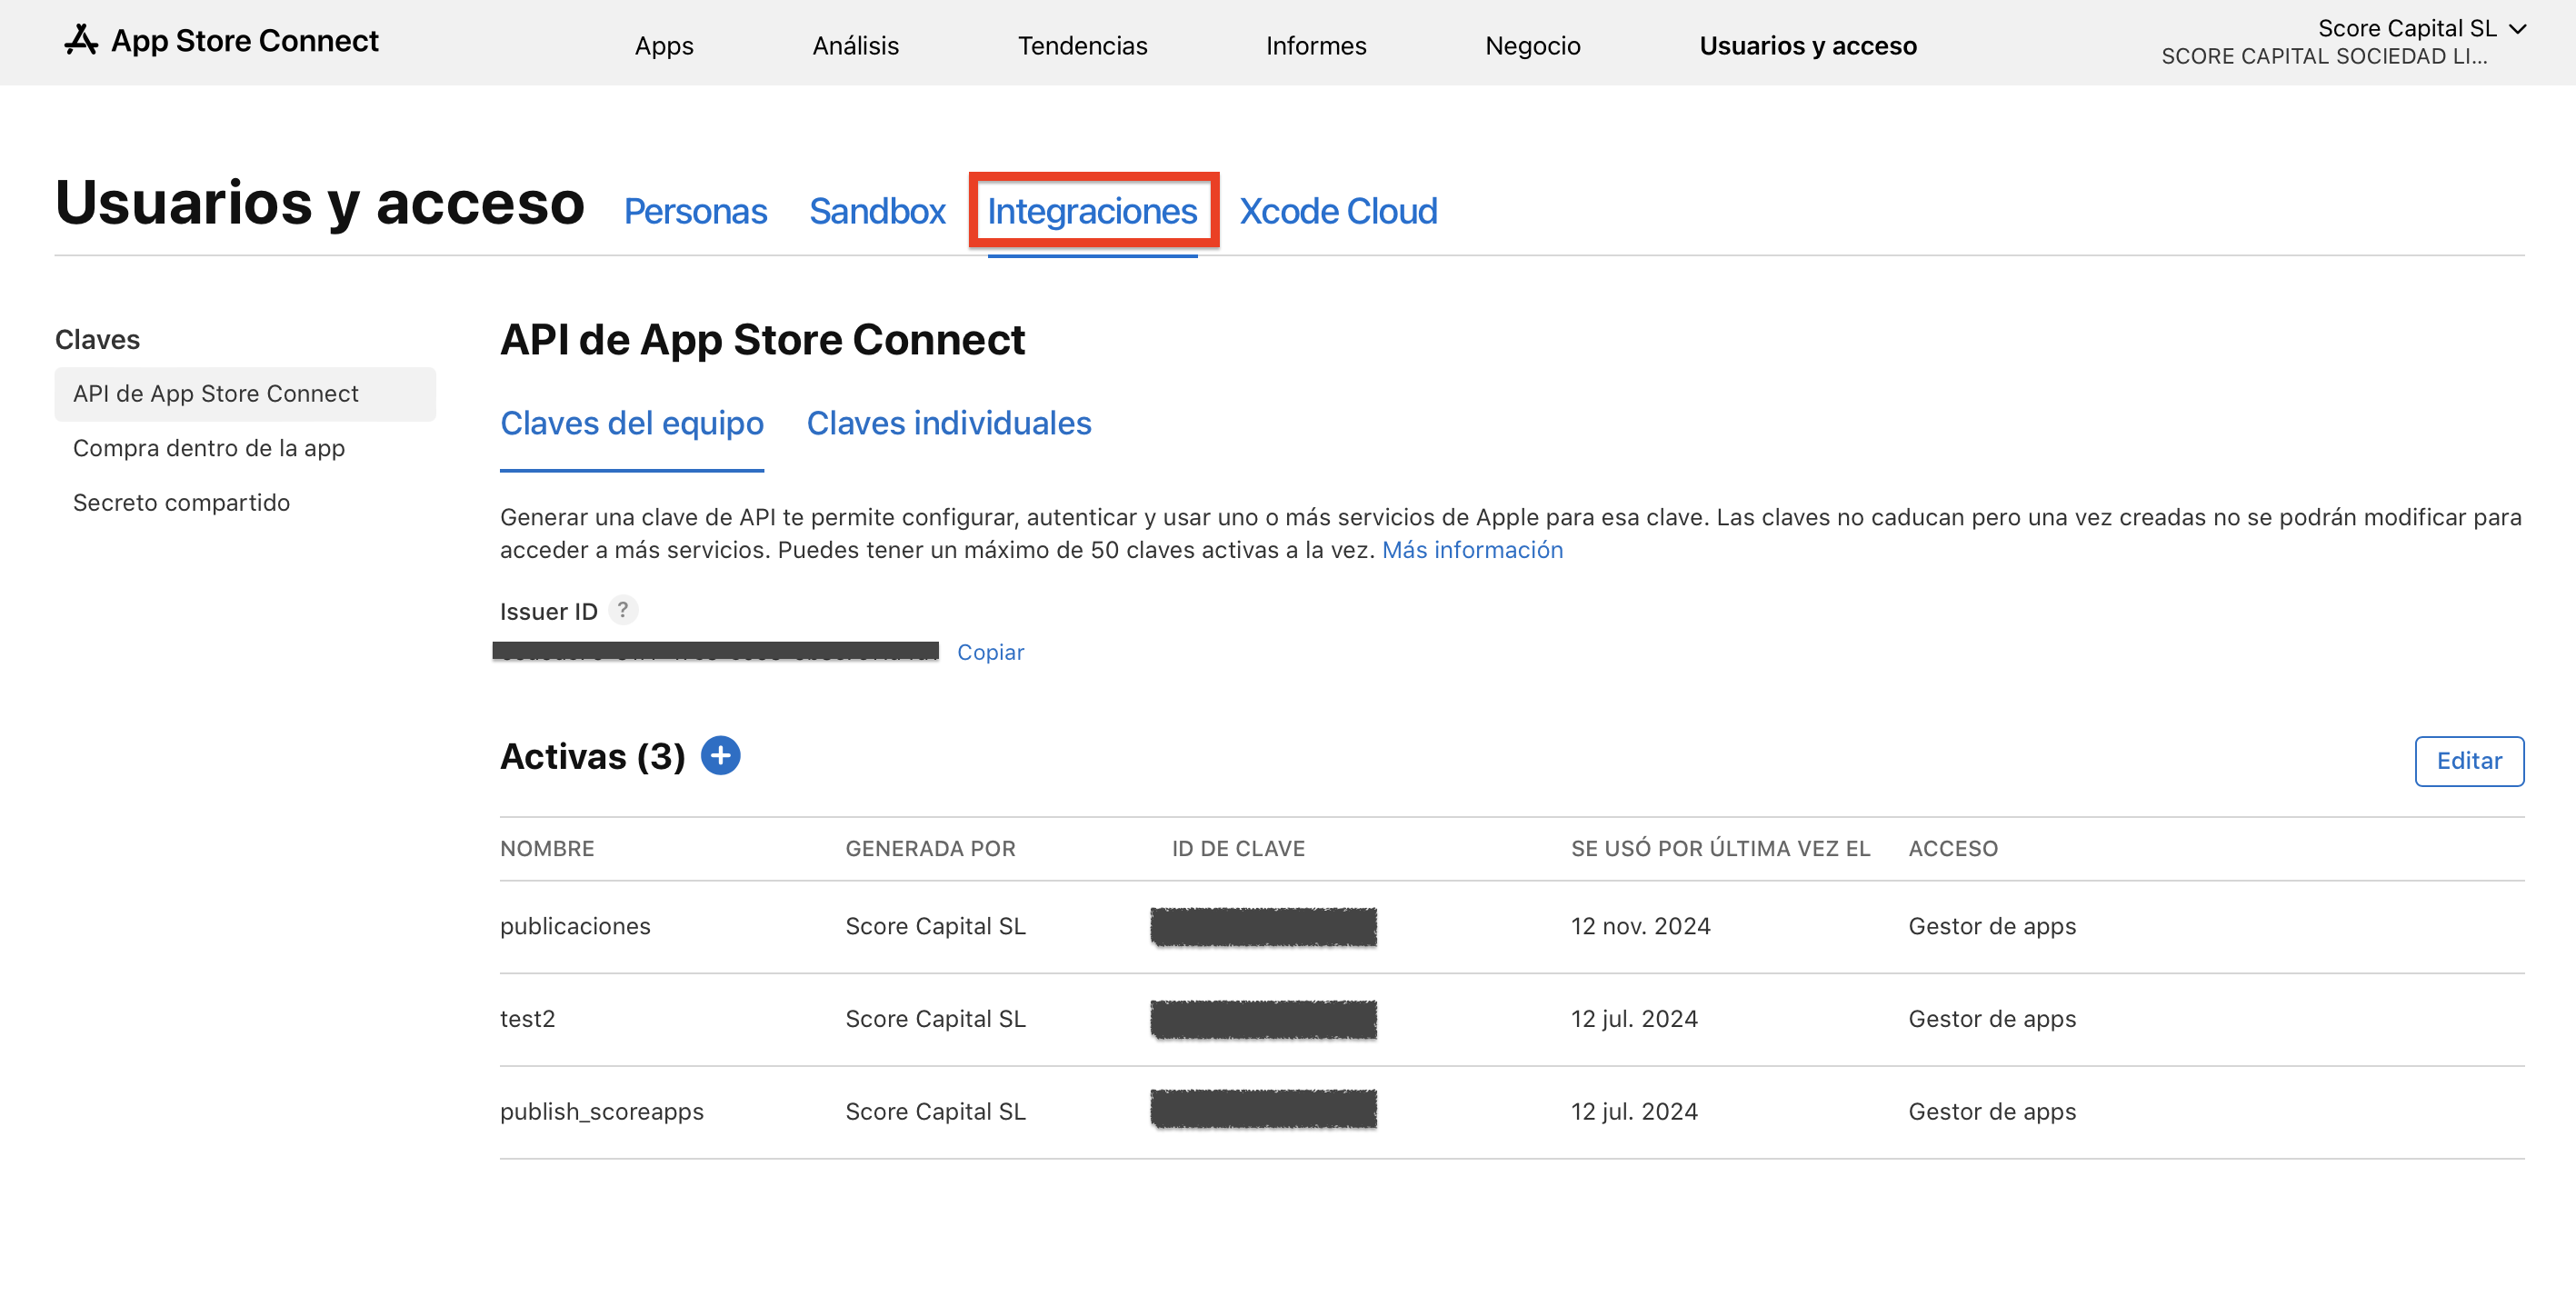Image resolution: width=2576 pixels, height=1316 pixels.
Task: Select Negocio in the top navigation
Action: pyautogui.click(x=1532, y=45)
